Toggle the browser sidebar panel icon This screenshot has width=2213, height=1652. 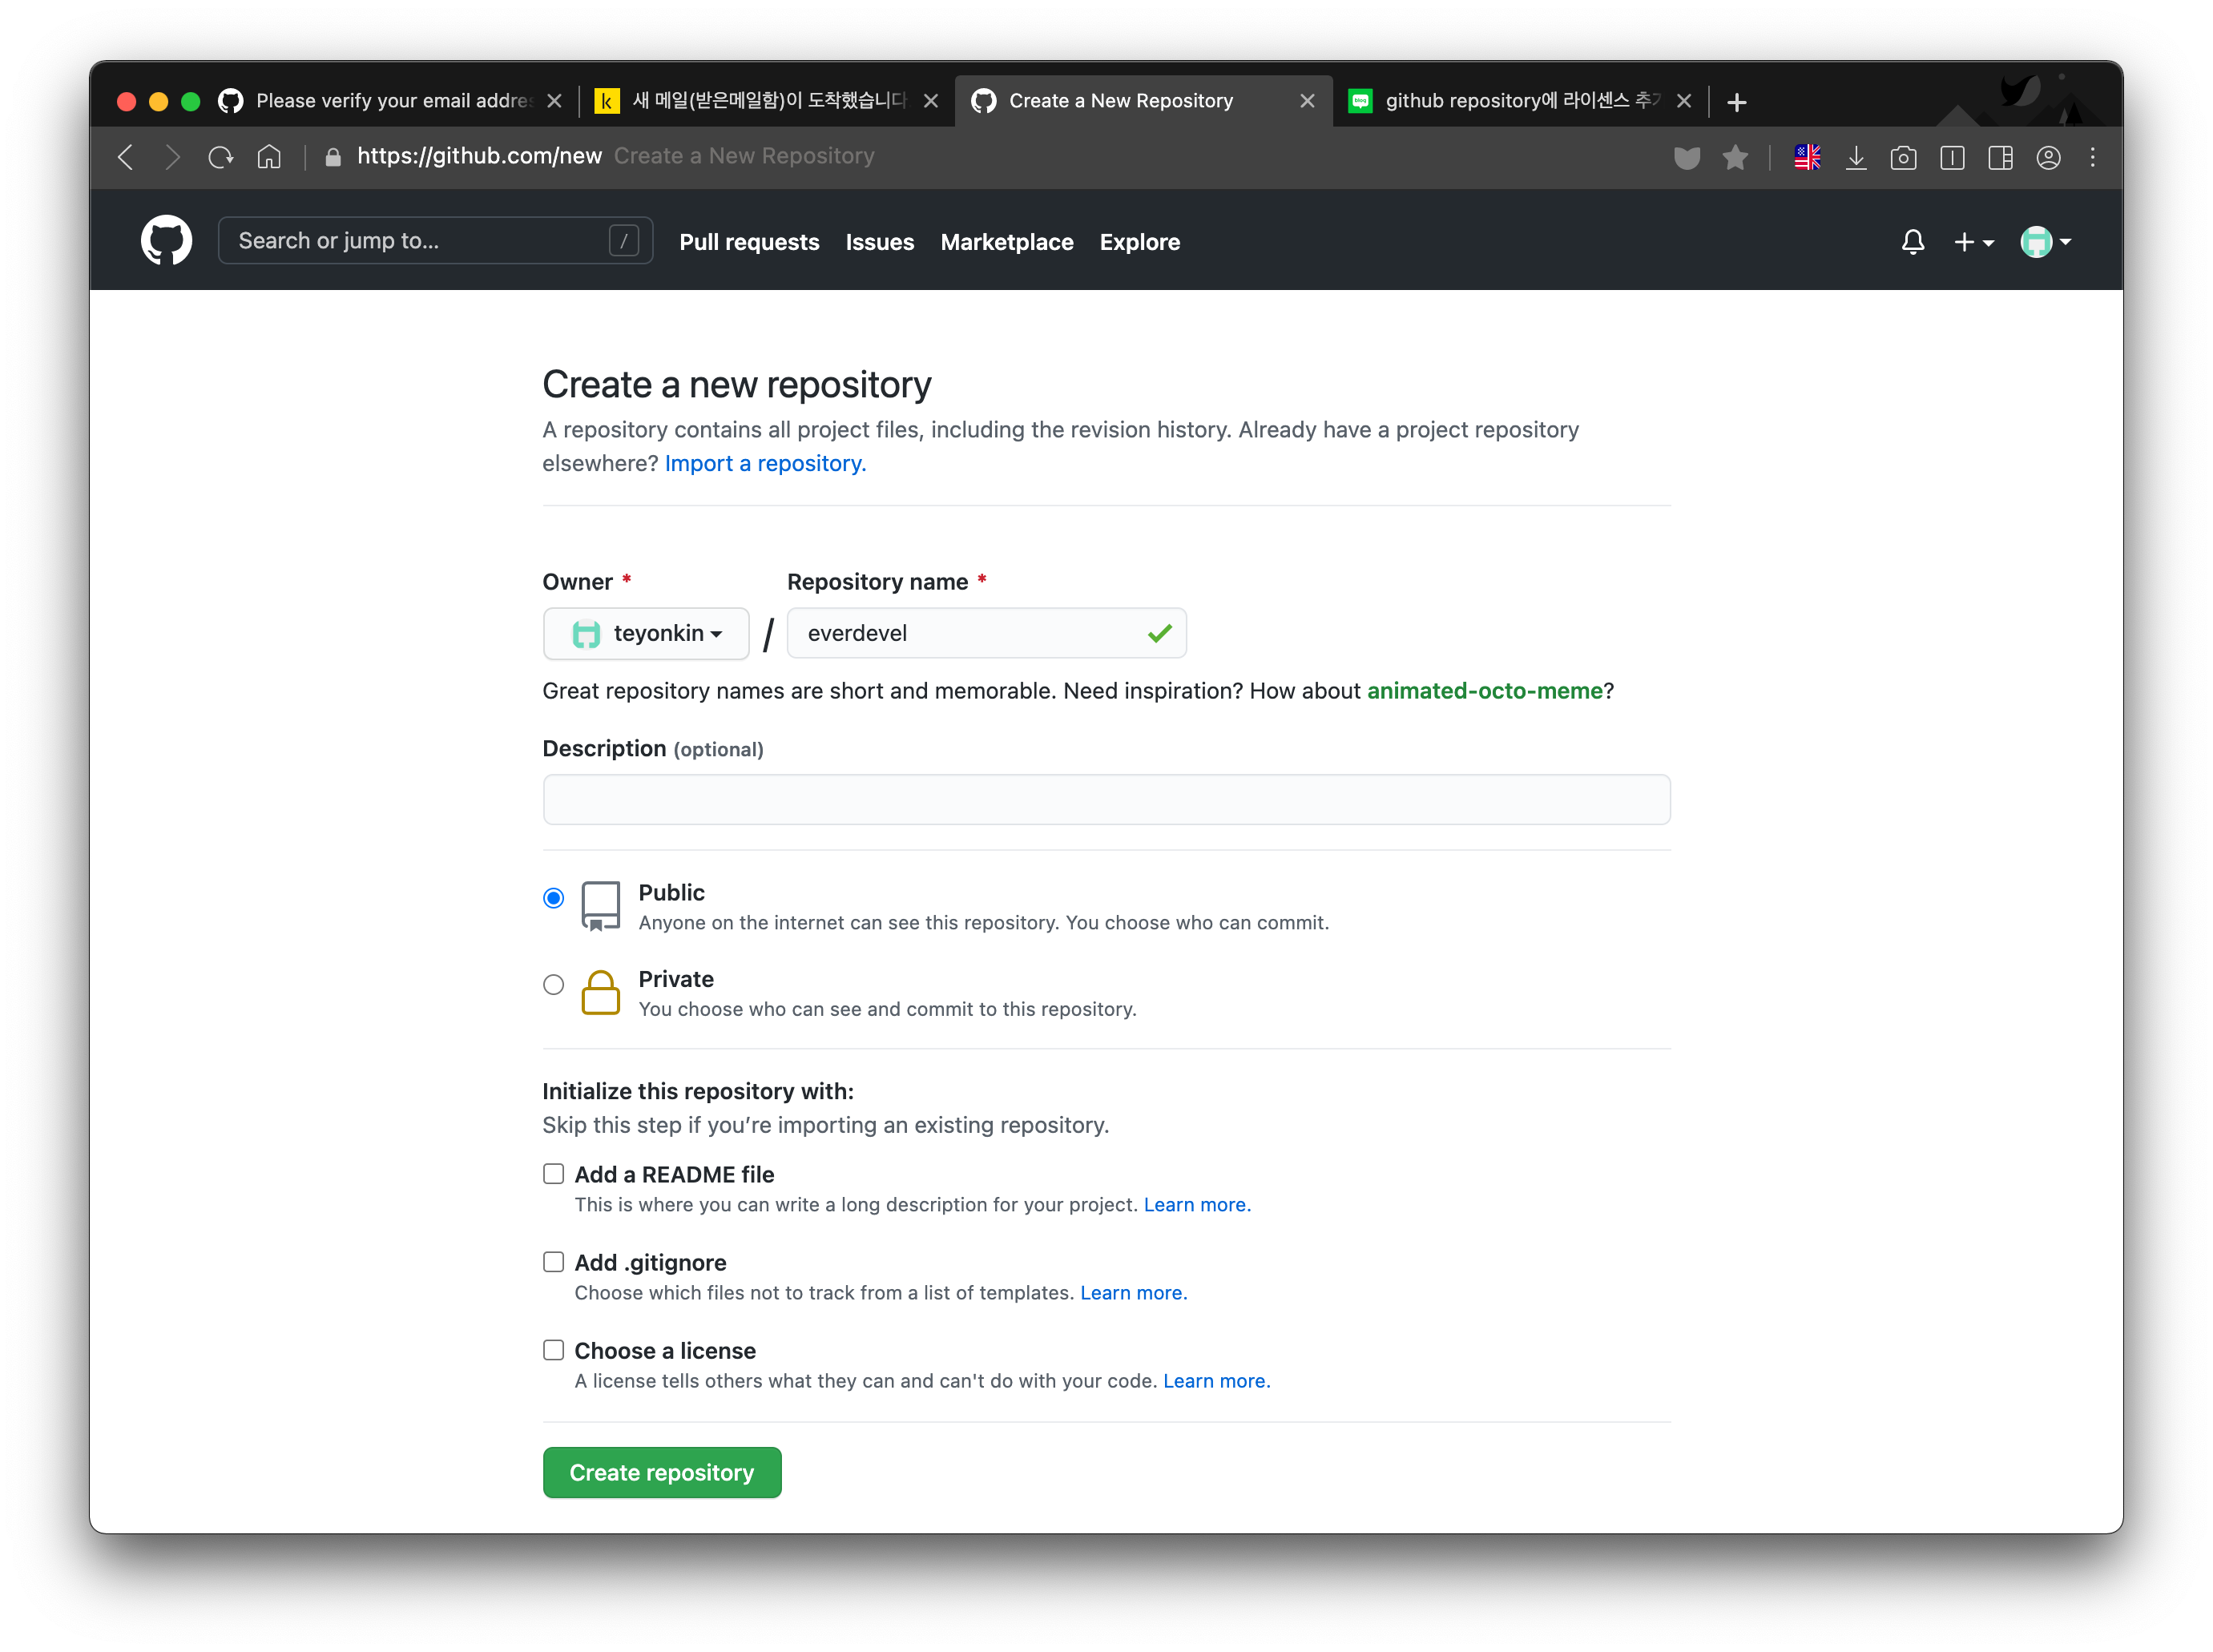1951,157
